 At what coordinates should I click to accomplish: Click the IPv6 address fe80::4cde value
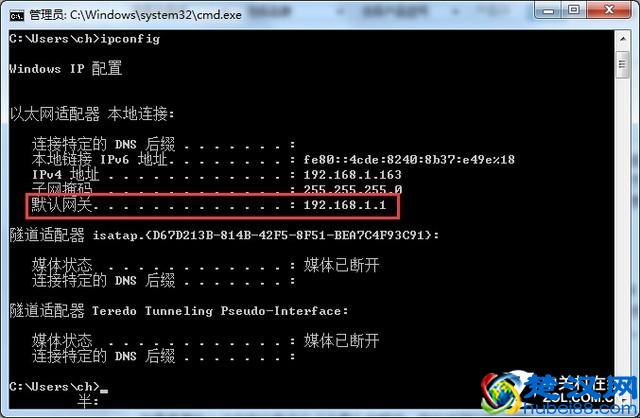coord(409,160)
